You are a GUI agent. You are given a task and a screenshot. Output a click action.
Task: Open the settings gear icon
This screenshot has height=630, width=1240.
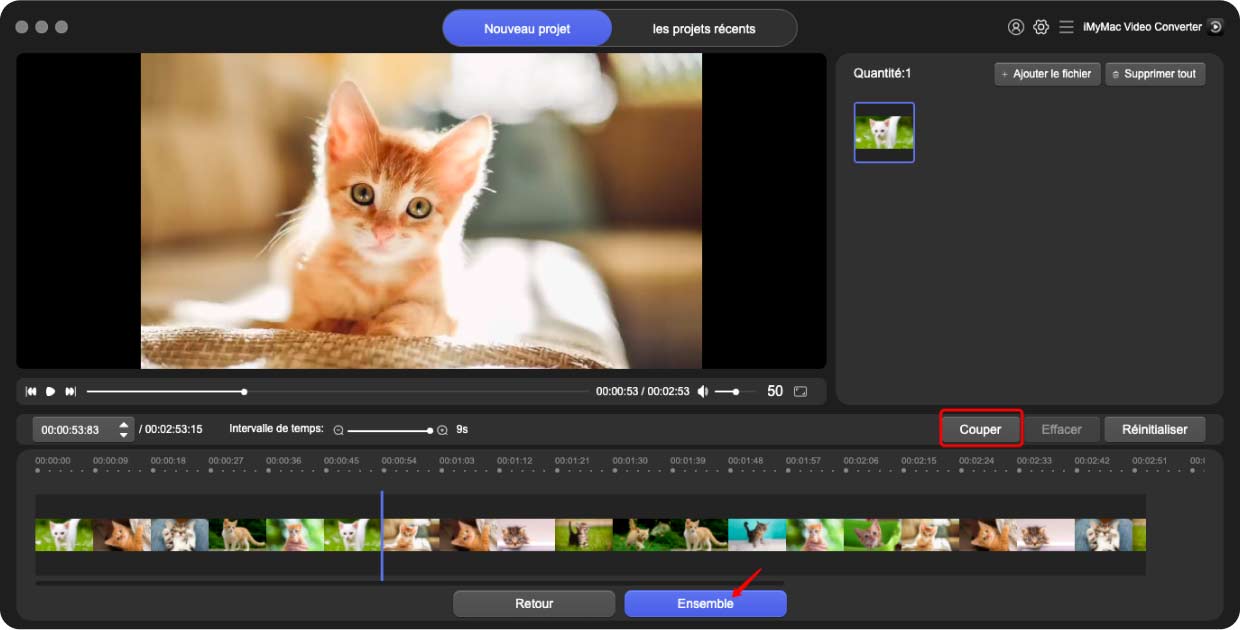[1041, 27]
